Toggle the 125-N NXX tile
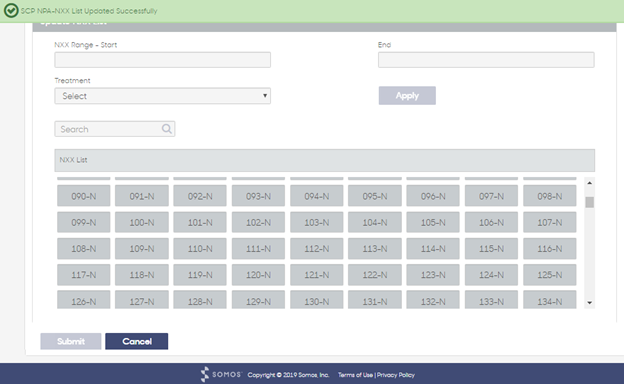Screen dimensions: 624x385 (550, 275)
